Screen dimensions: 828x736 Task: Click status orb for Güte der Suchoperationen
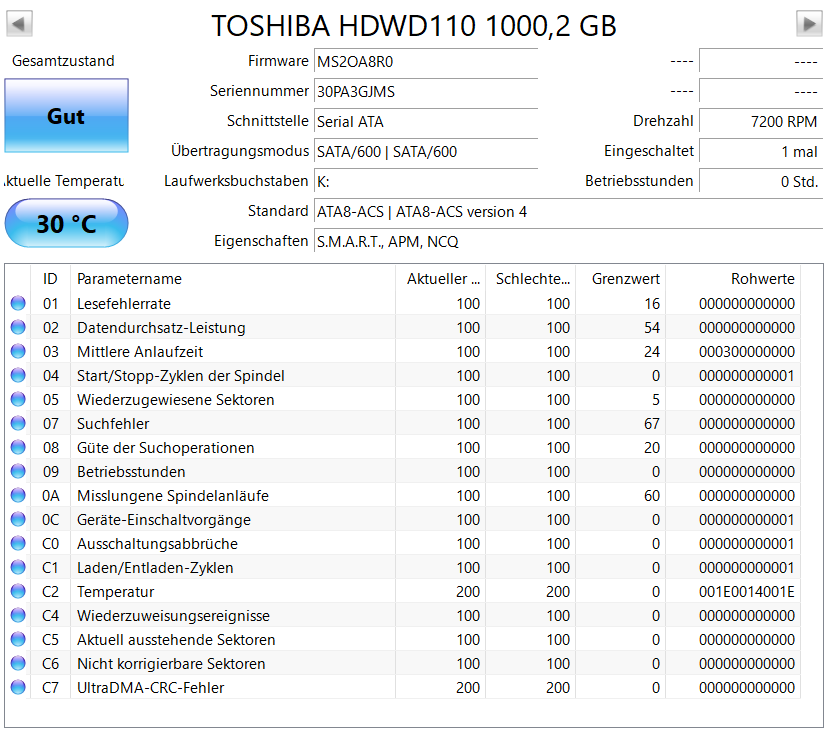click(18, 447)
